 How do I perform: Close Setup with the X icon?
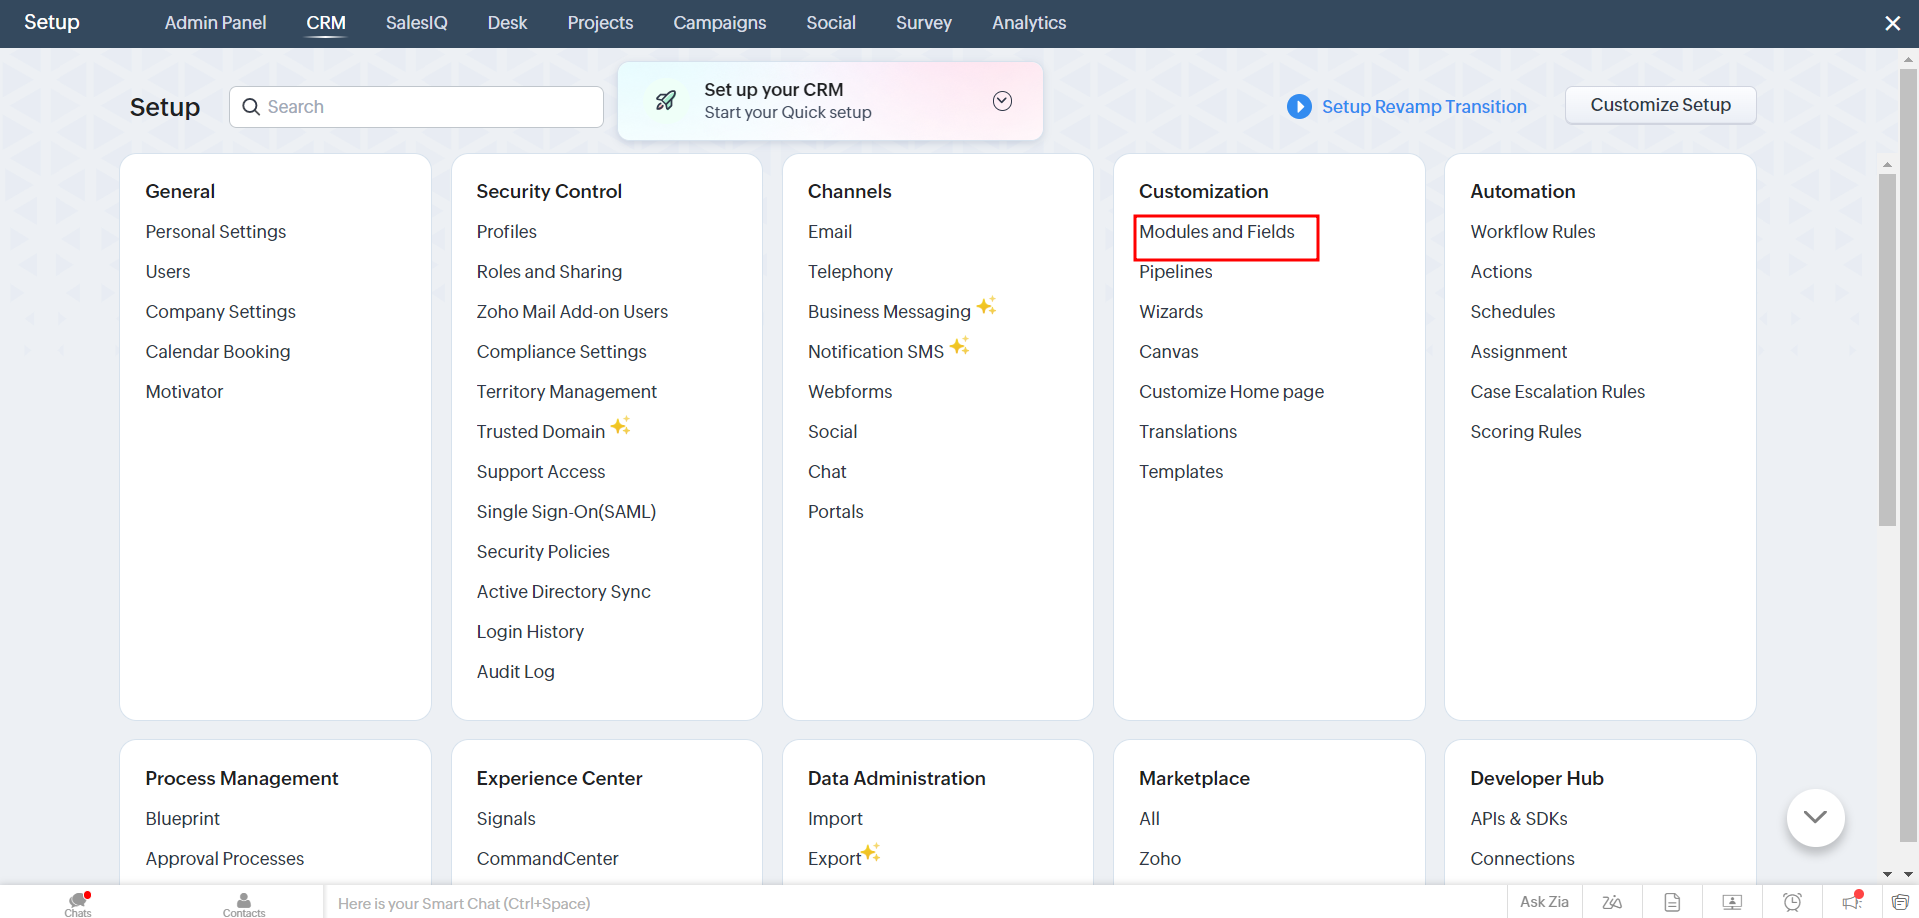(x=1892, y=23)
